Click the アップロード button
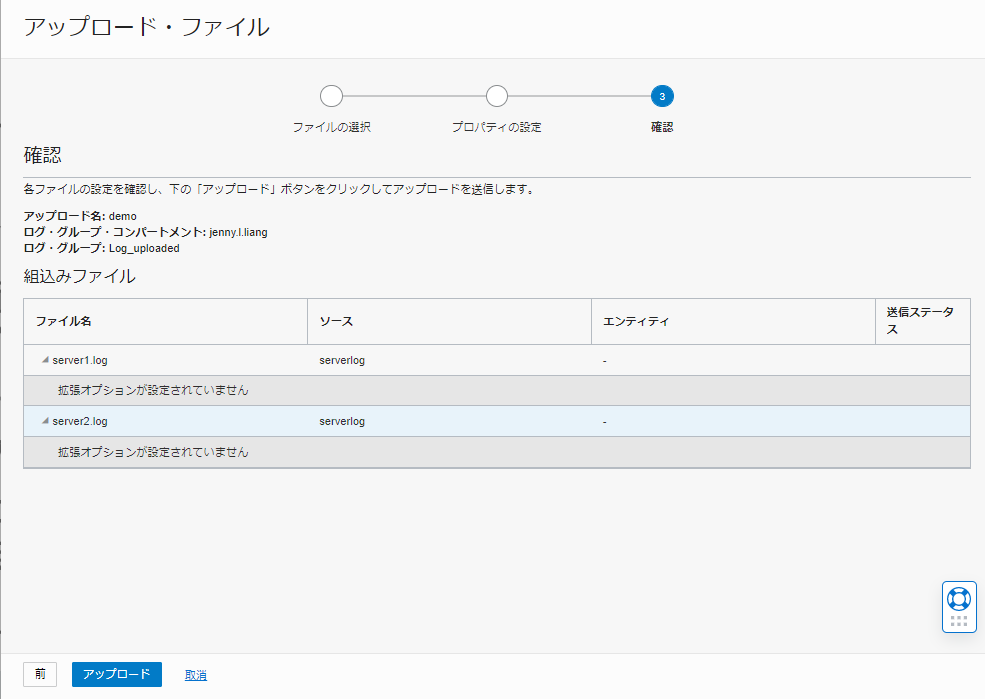Viewport: 985px width, 699px height. coord(116,674)
